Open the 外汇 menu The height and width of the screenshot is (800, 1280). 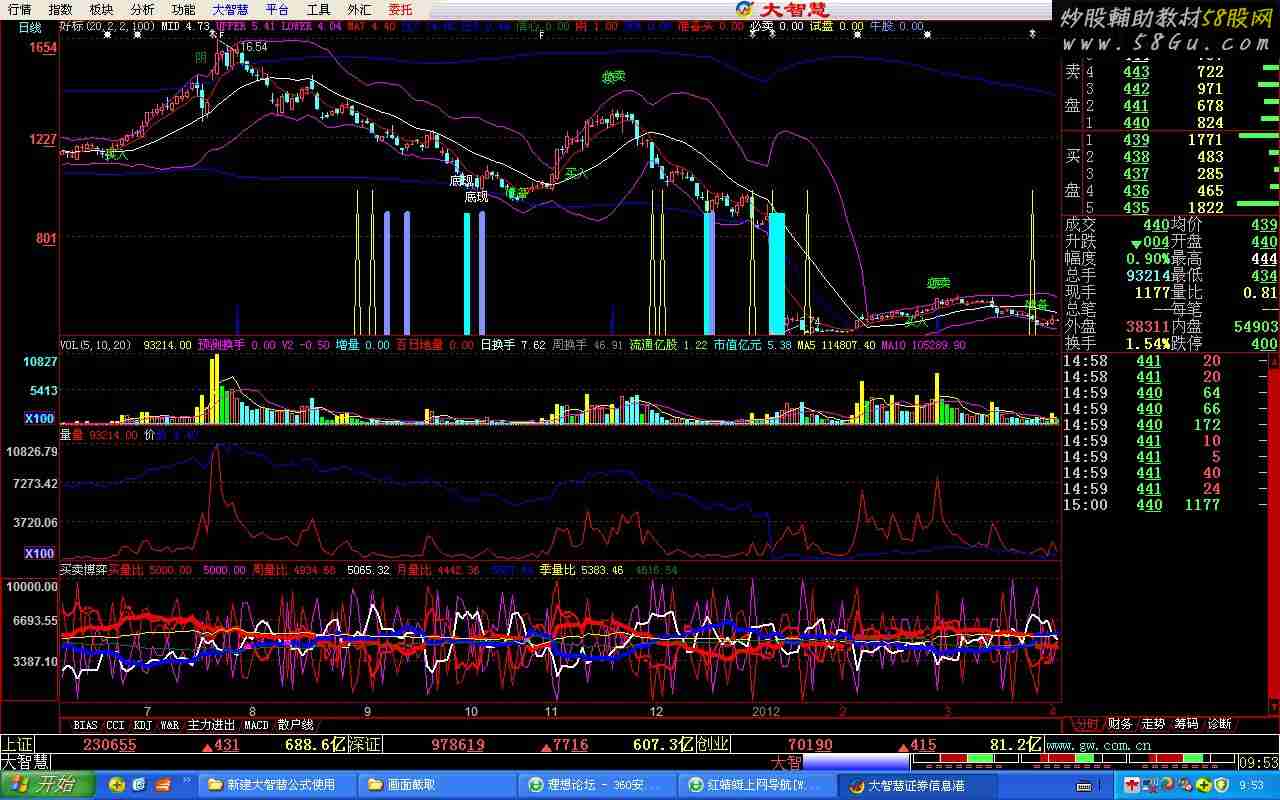coord(359,9)
